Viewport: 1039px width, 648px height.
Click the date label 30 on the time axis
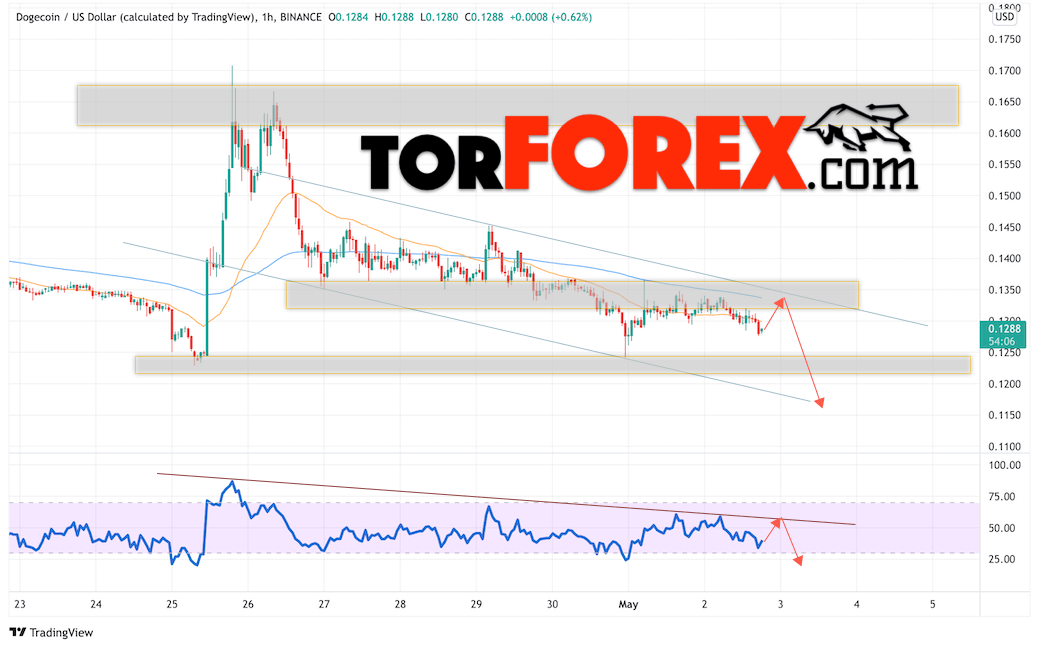coord(553,604)
